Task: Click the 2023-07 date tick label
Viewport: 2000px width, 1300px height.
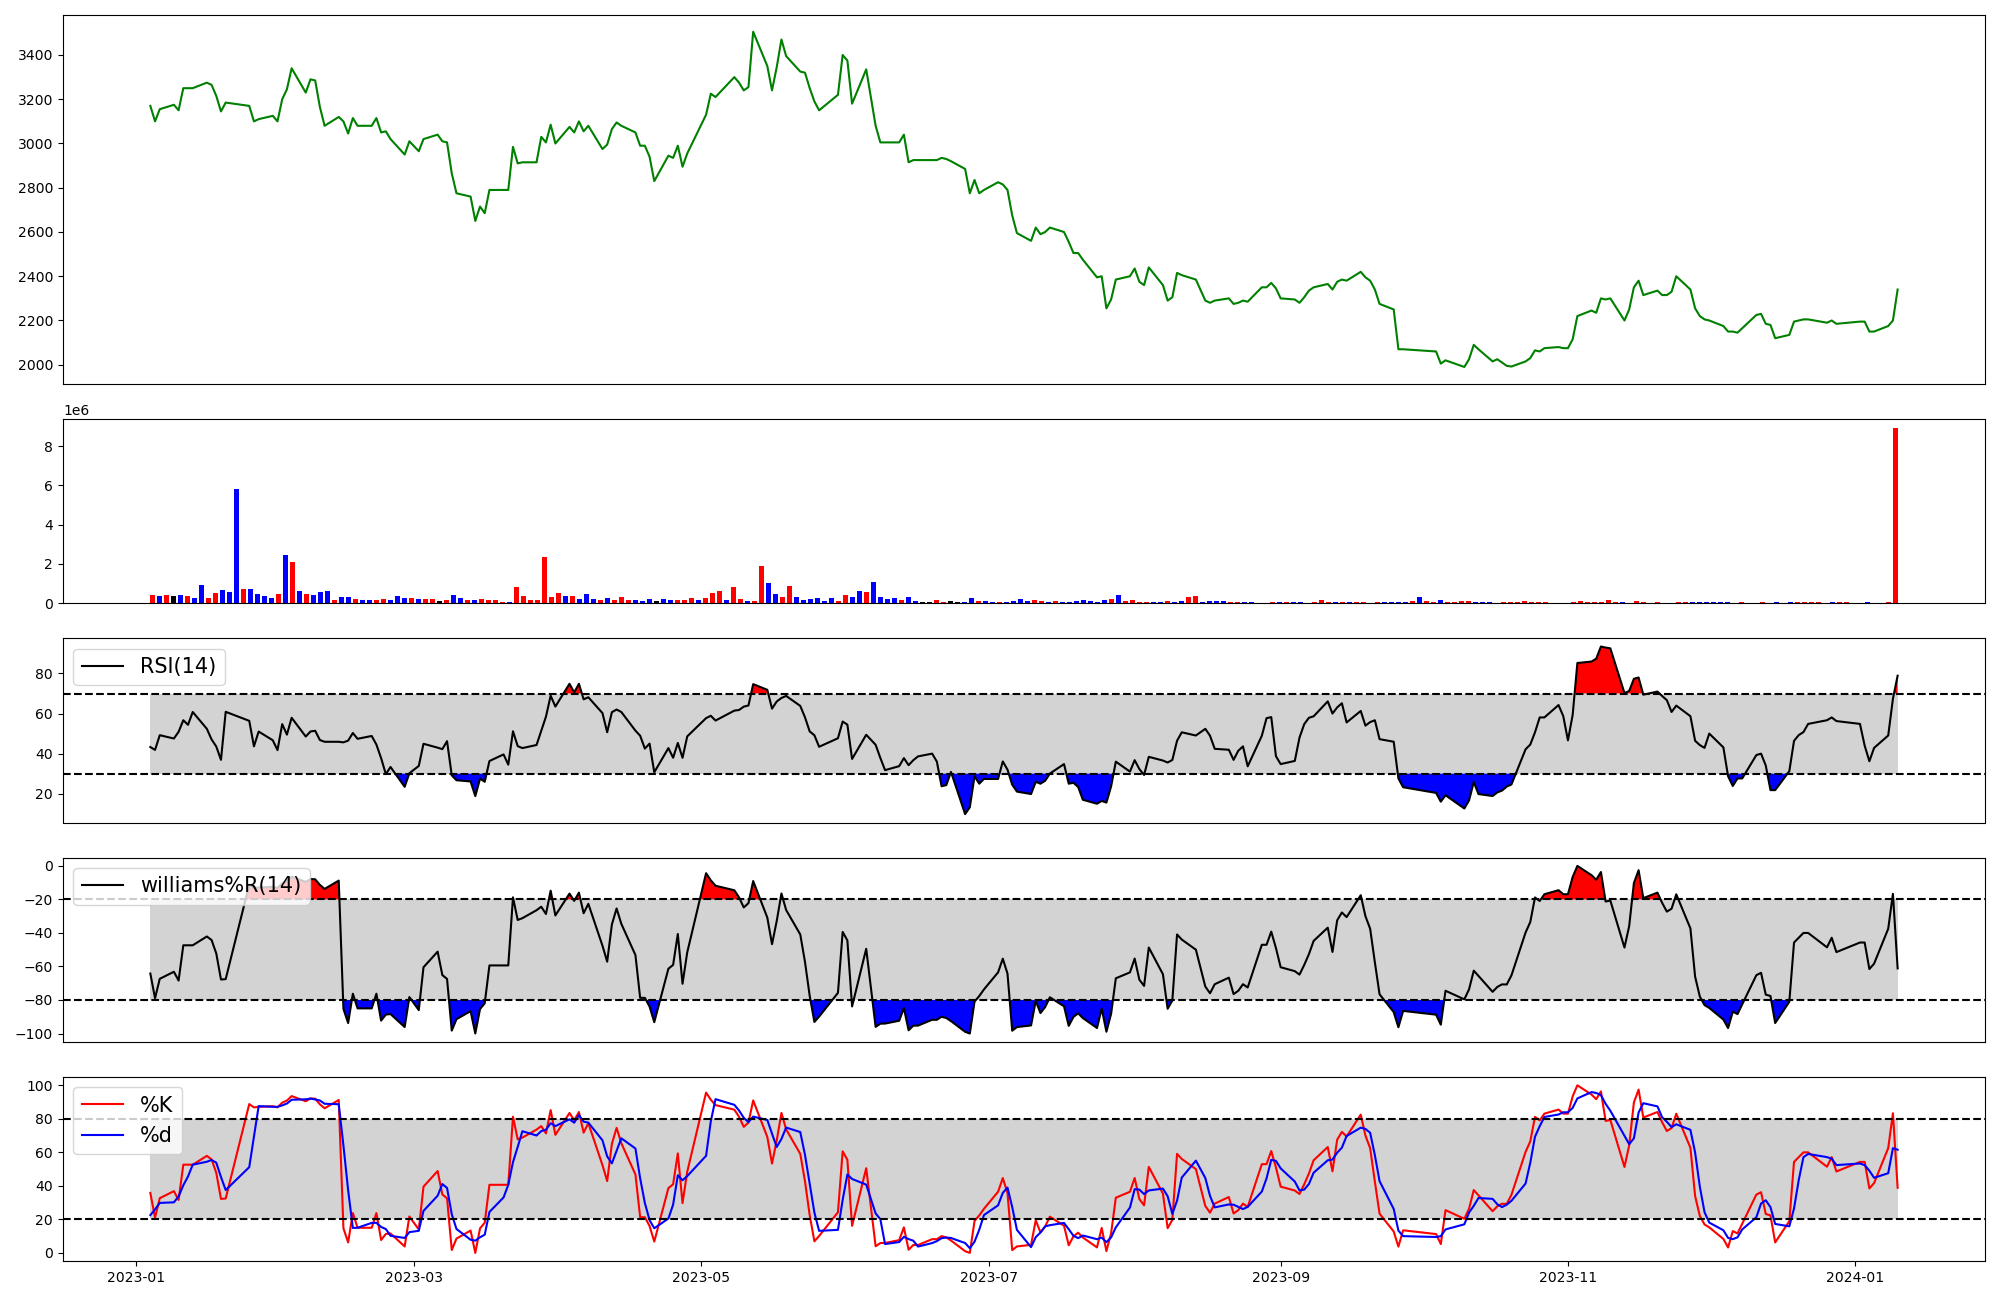Action: 989,1277
